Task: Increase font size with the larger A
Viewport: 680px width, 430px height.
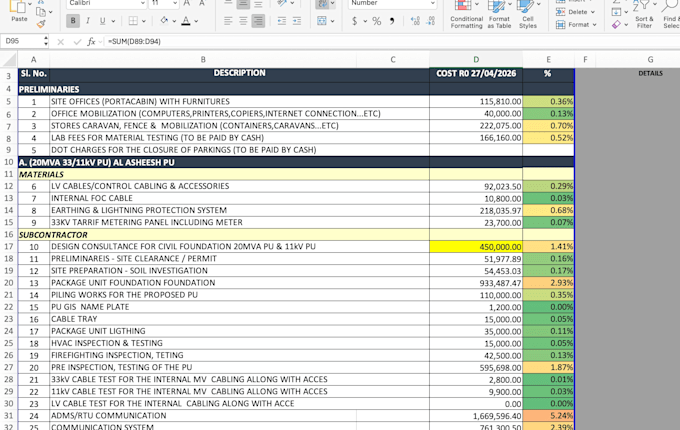Action: coord(187,3)
